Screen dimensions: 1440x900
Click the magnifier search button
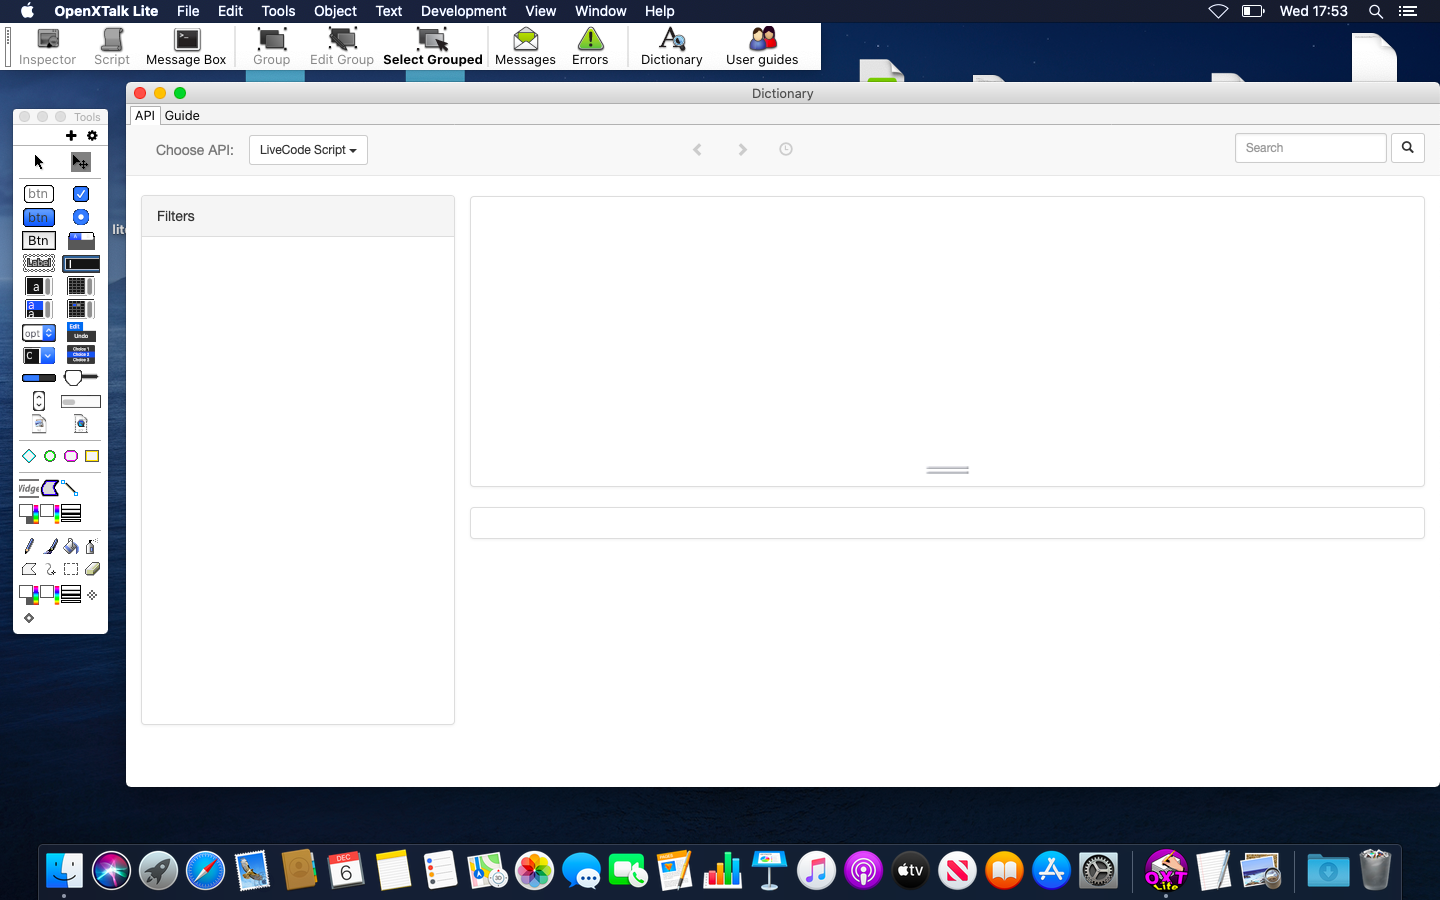(x=1408, y=148)
